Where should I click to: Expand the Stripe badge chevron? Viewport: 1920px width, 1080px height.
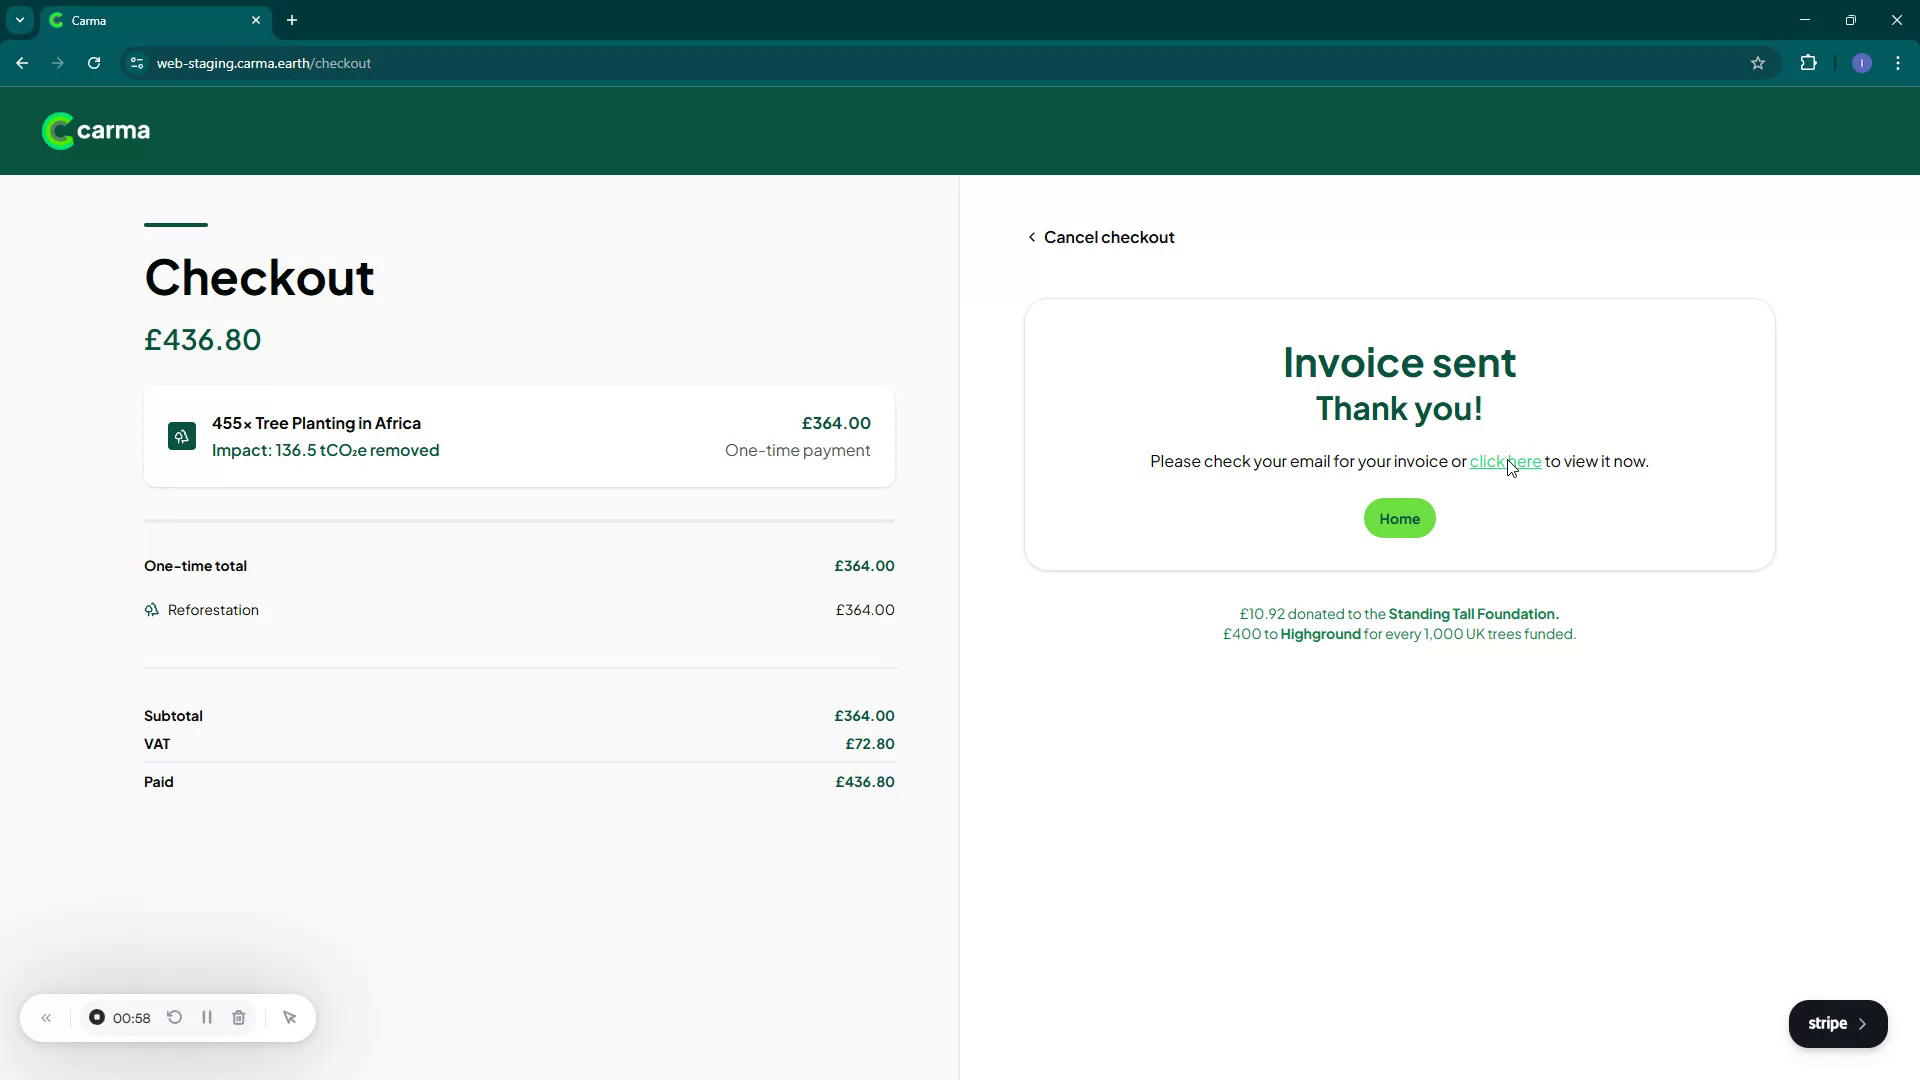point(1862,1024)
